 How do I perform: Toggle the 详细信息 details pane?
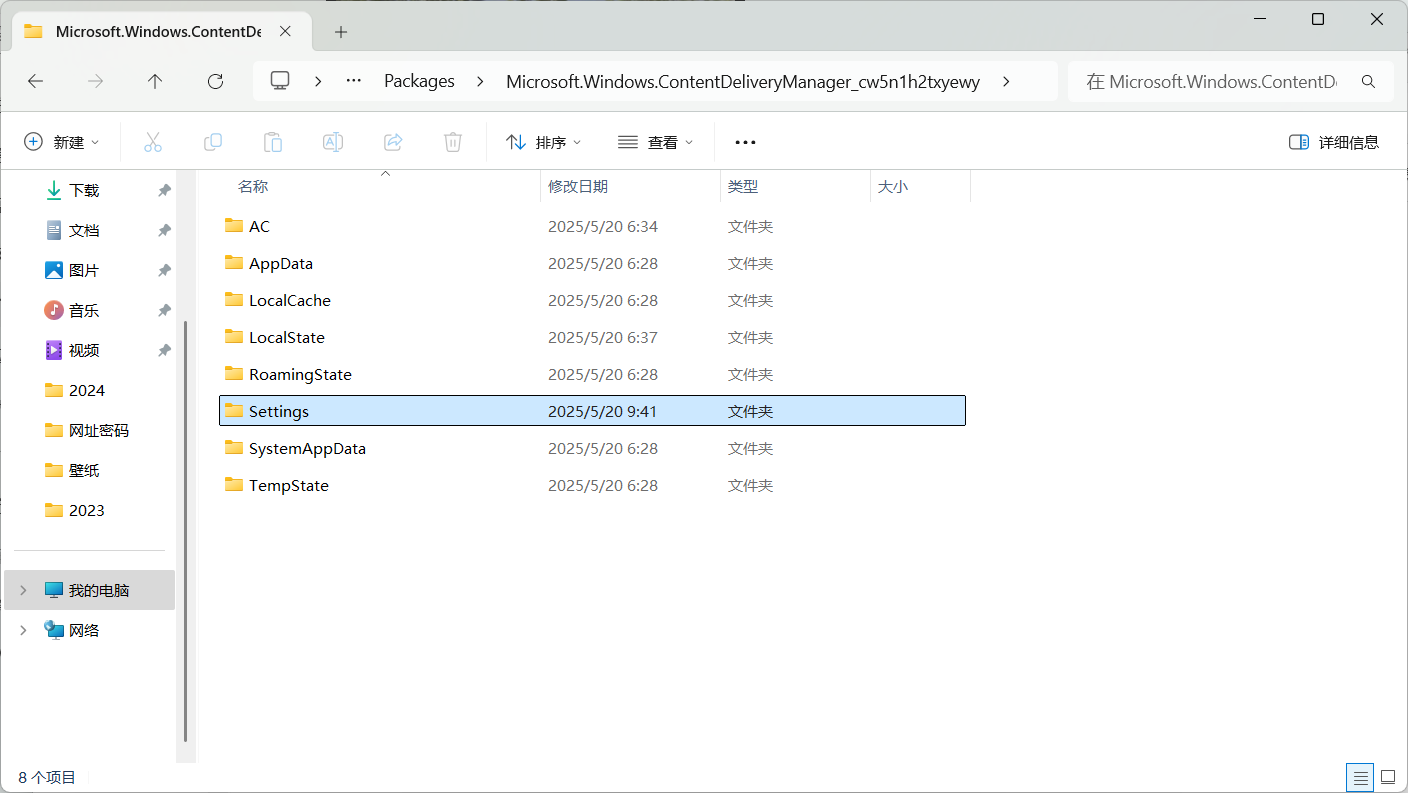click(1334, 142)
